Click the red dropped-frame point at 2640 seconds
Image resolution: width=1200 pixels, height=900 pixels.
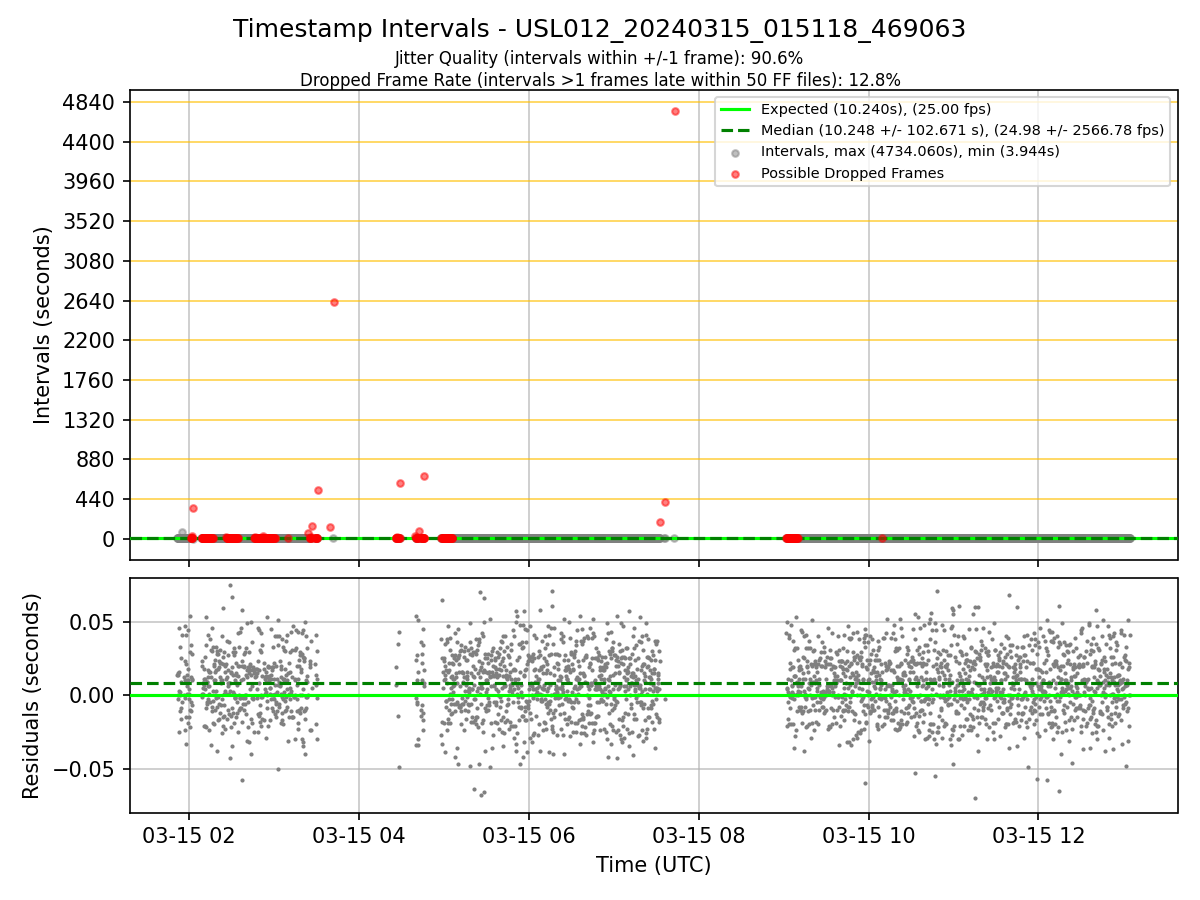click(x=334, y=302)
